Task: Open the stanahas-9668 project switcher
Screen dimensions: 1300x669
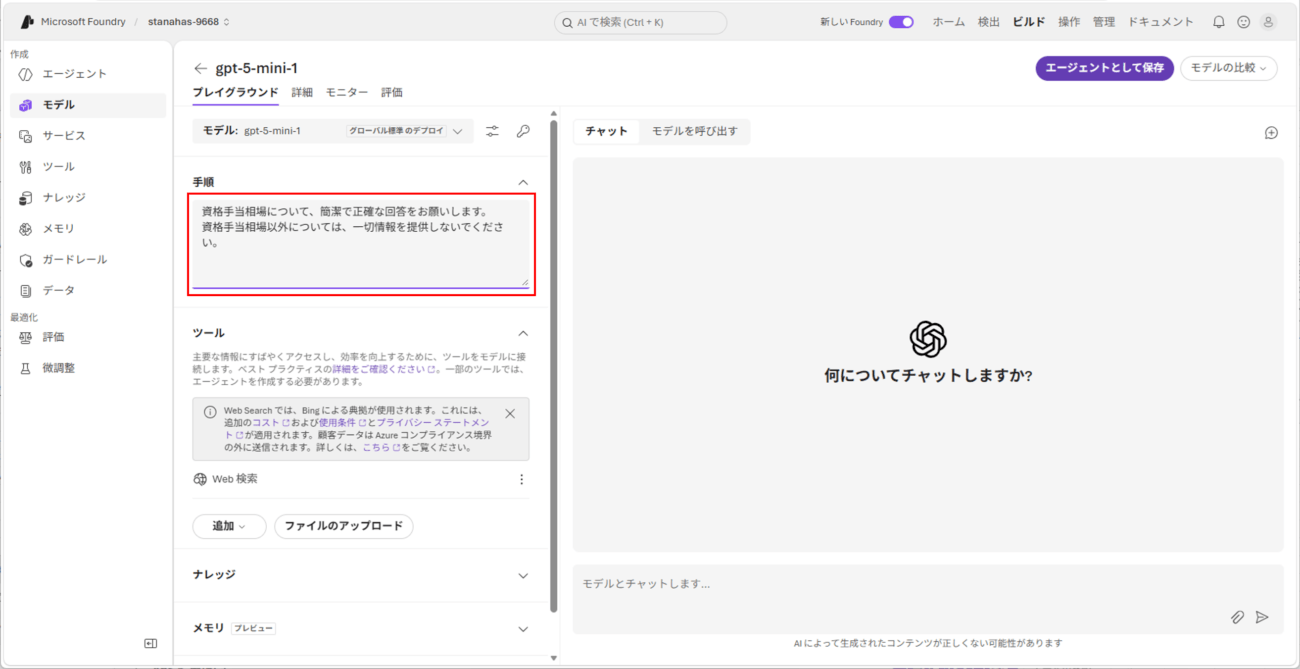Action: point(189,22)
